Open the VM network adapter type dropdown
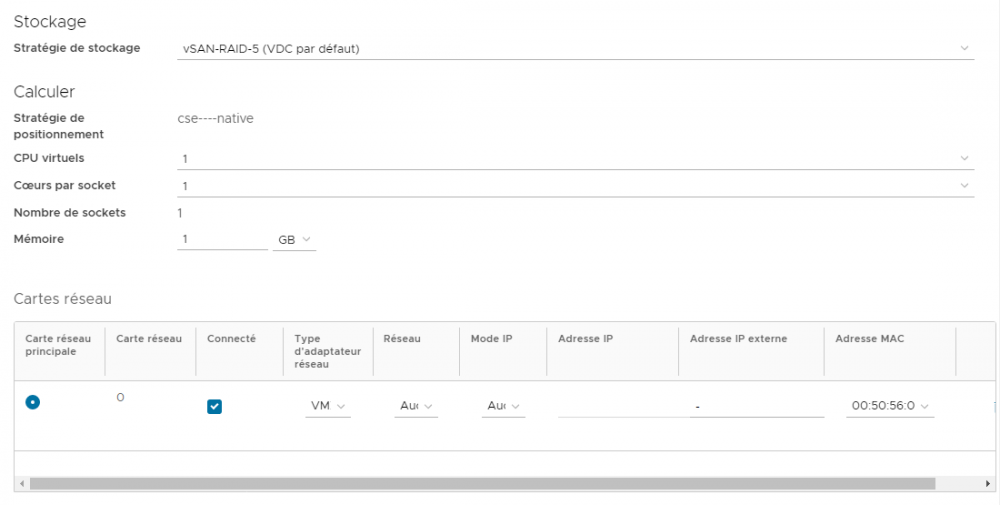The height and width of the screenshot is (505, 1000). (x=328, y=406)
